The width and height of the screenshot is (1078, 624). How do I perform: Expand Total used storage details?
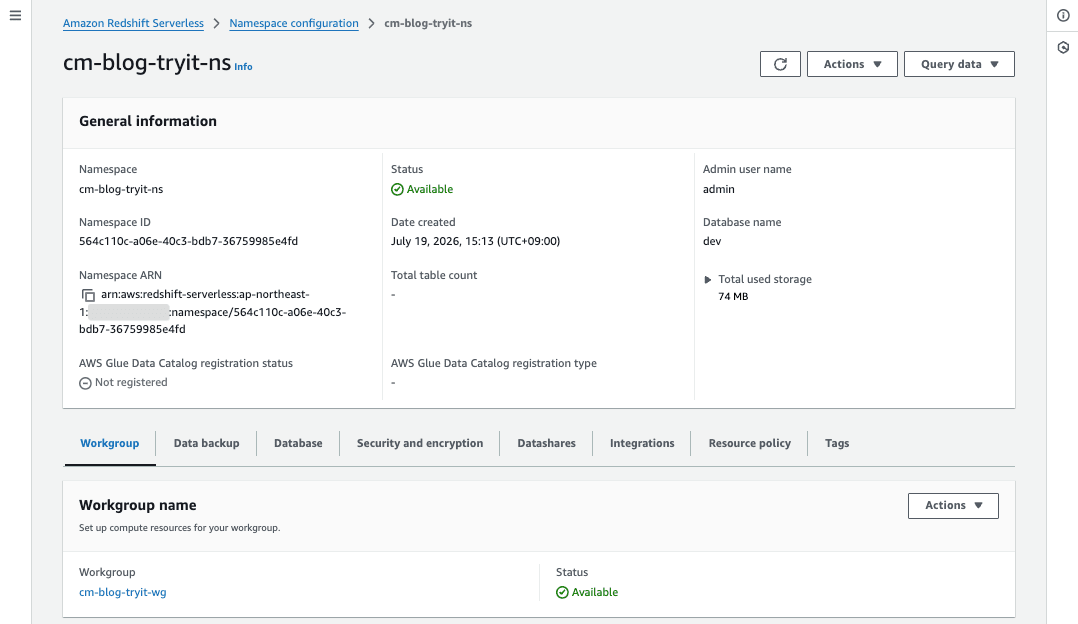coord(707,280)
